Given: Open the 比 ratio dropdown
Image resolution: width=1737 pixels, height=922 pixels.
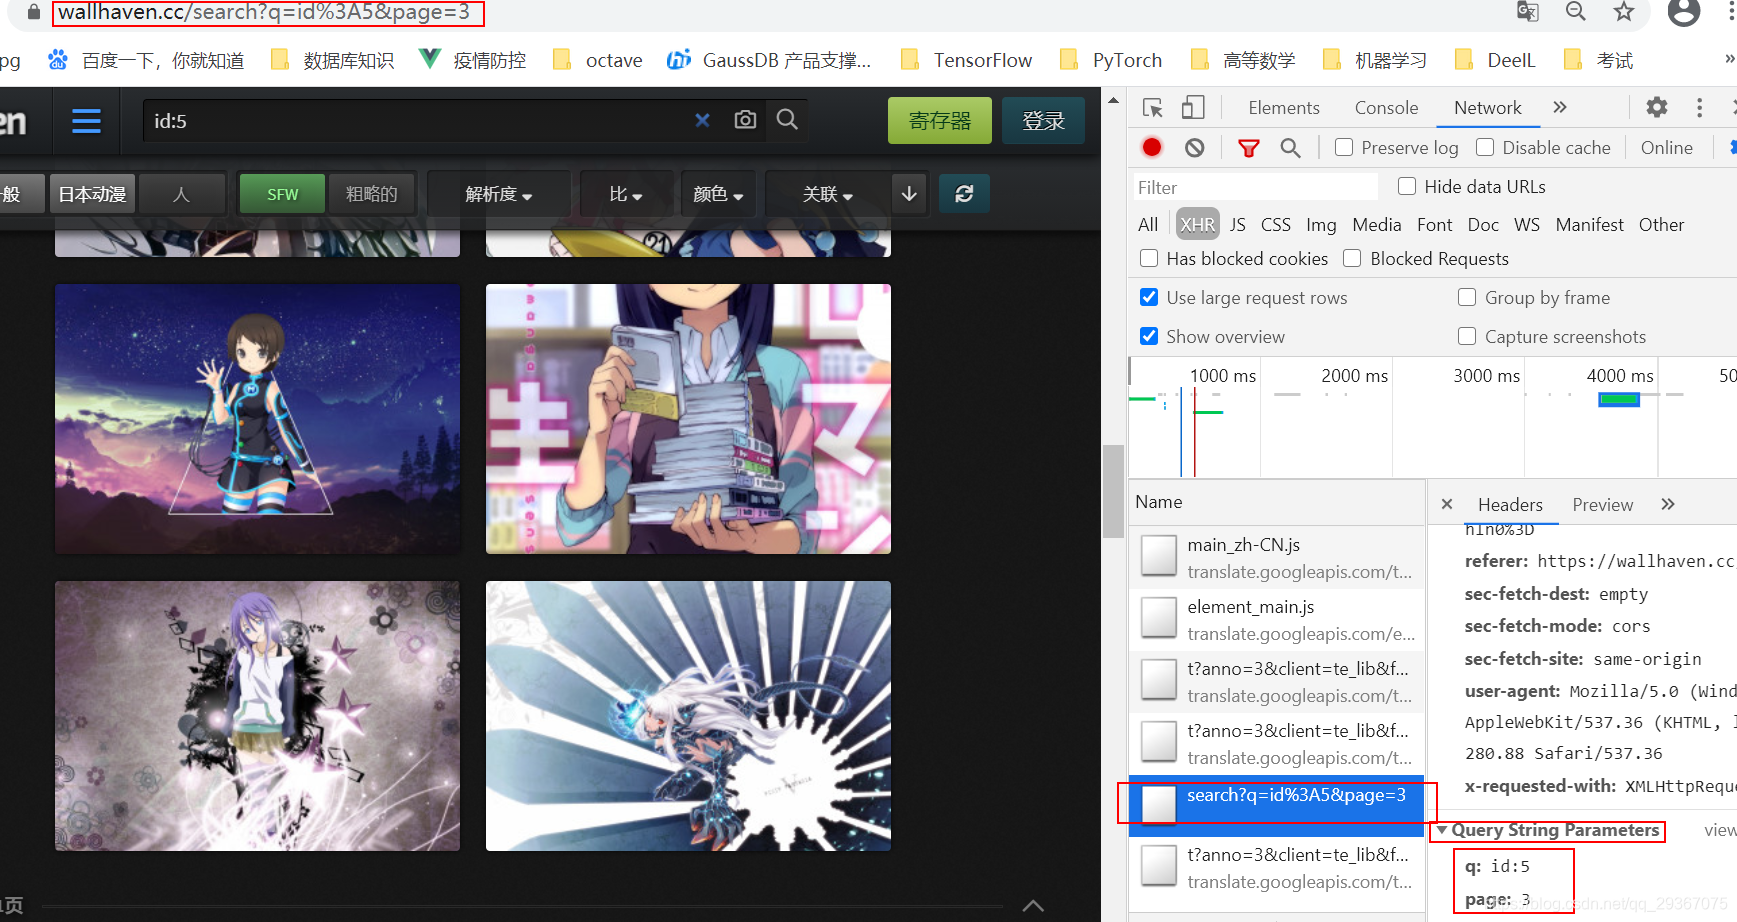Looking at the screenshot, I should click(625, 193).
